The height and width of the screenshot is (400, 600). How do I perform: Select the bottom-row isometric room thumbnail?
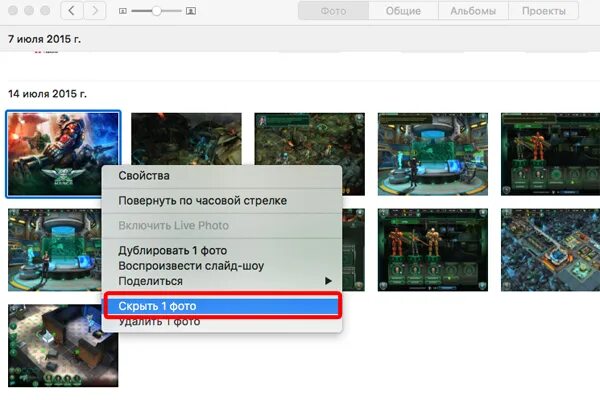pyautogui.click(x=63, y=346)
